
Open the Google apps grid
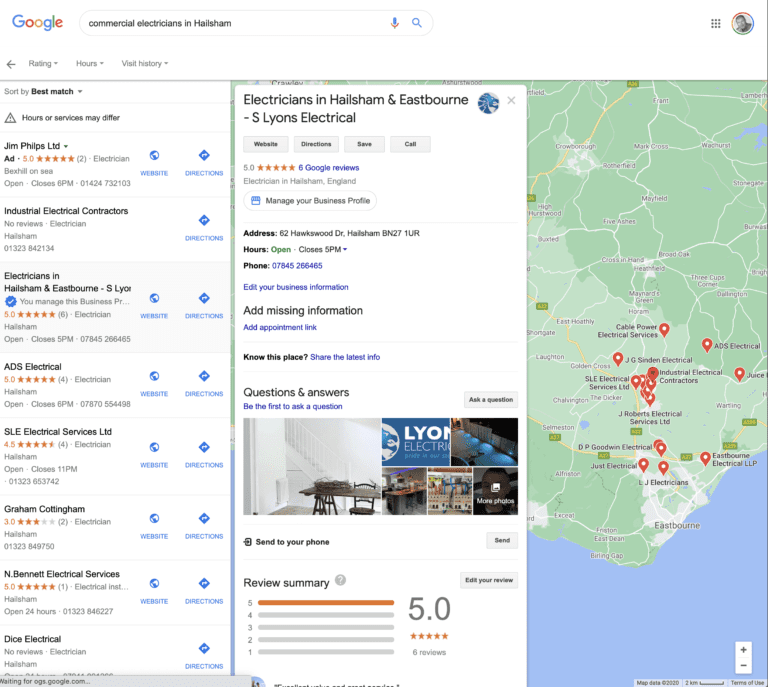[x=716, y=23]
